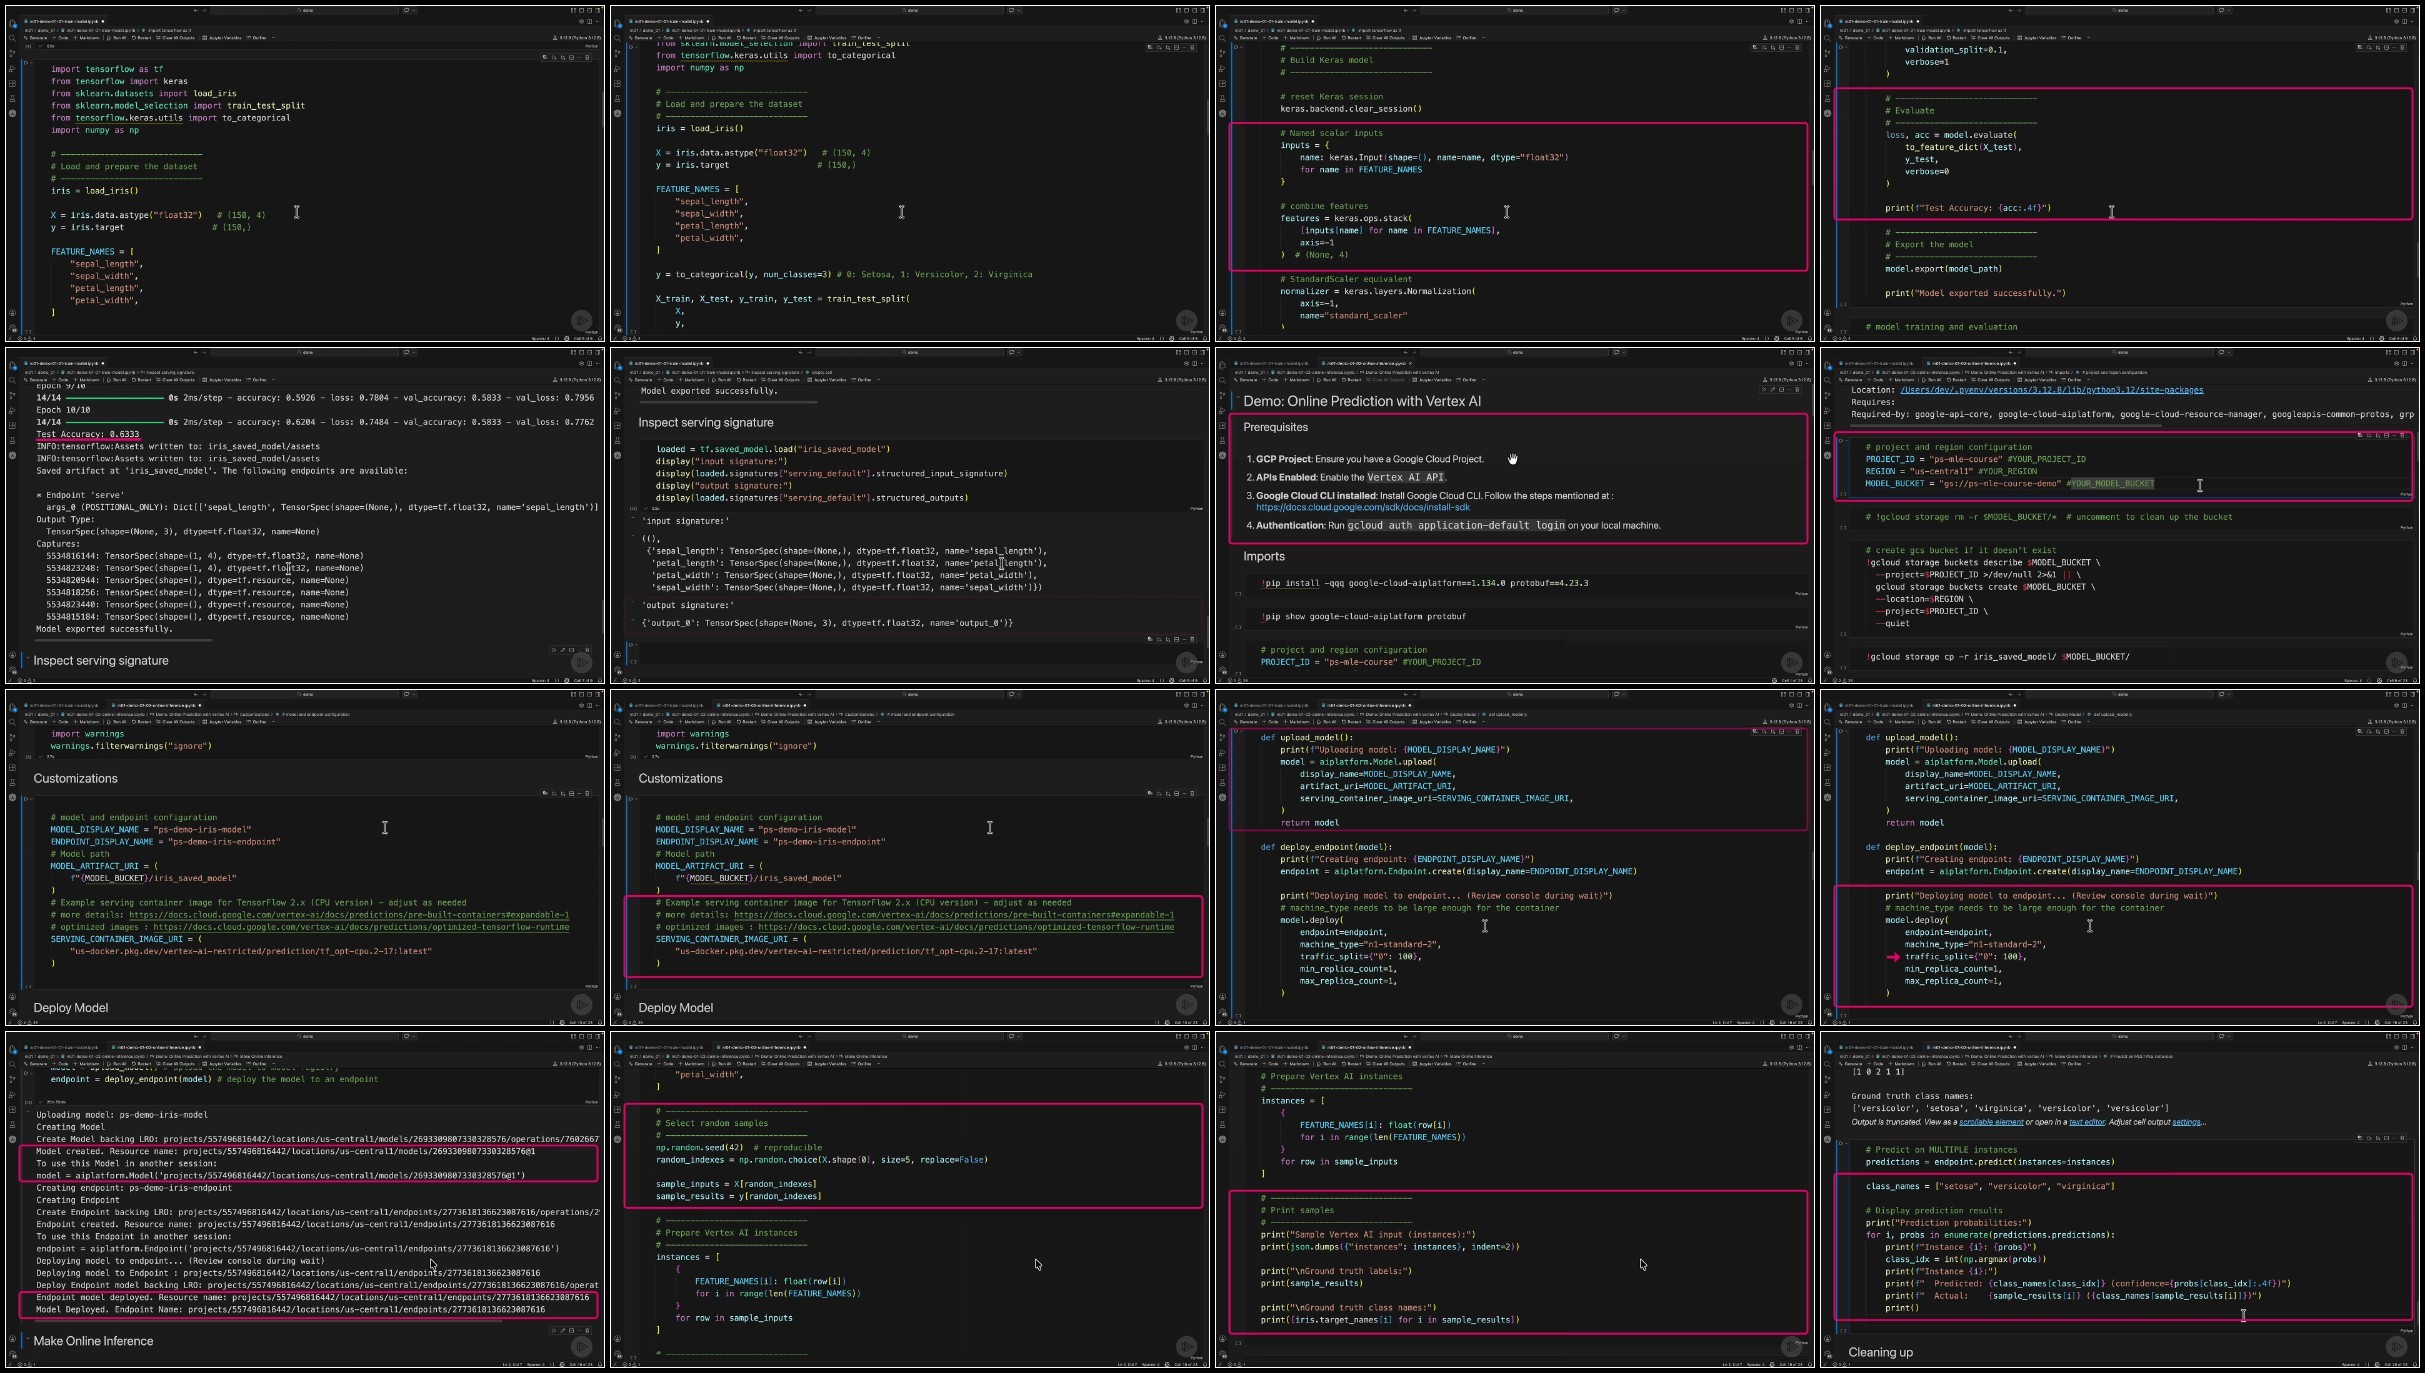The image size is (2425, 1373).
Task: Open Explorer icon in the PROJECT_ID configuration frame
Action: 1827,365
